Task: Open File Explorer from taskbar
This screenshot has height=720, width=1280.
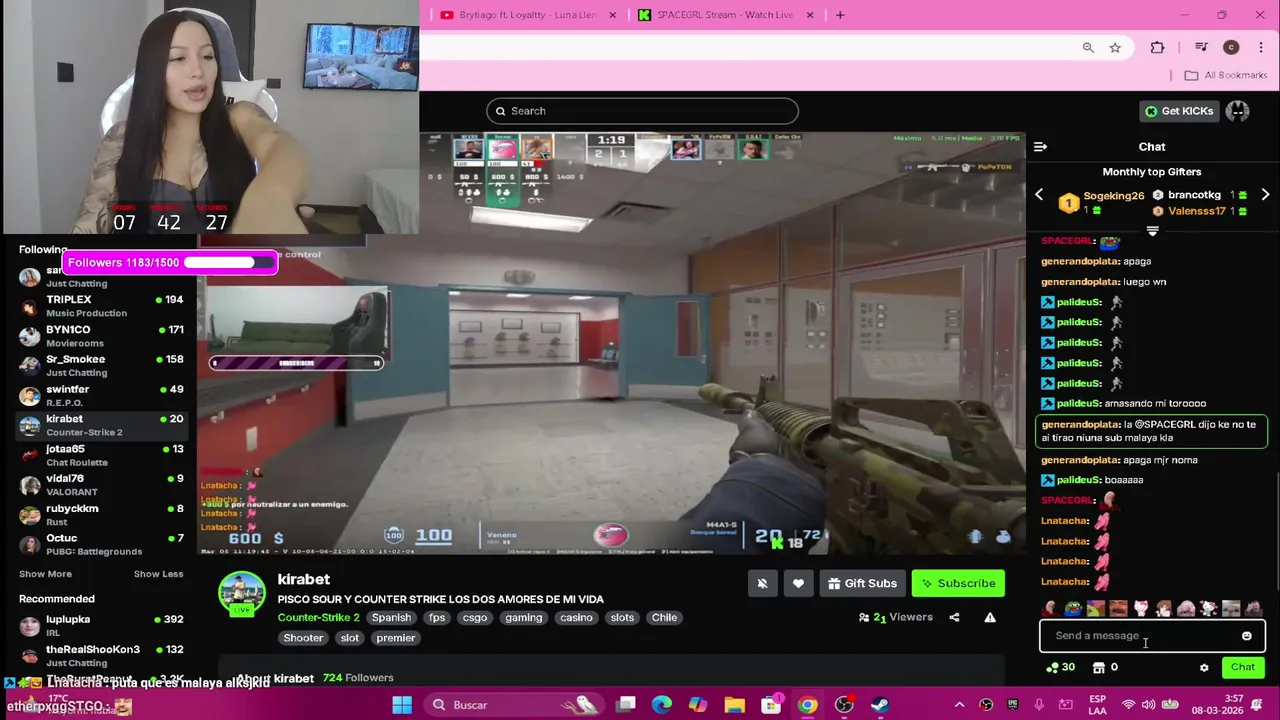Action: tap(735, 705)
